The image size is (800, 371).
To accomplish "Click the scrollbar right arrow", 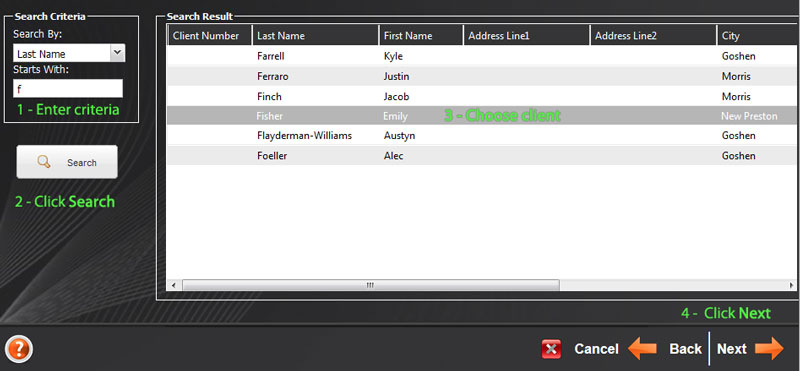I will (791, 285).
